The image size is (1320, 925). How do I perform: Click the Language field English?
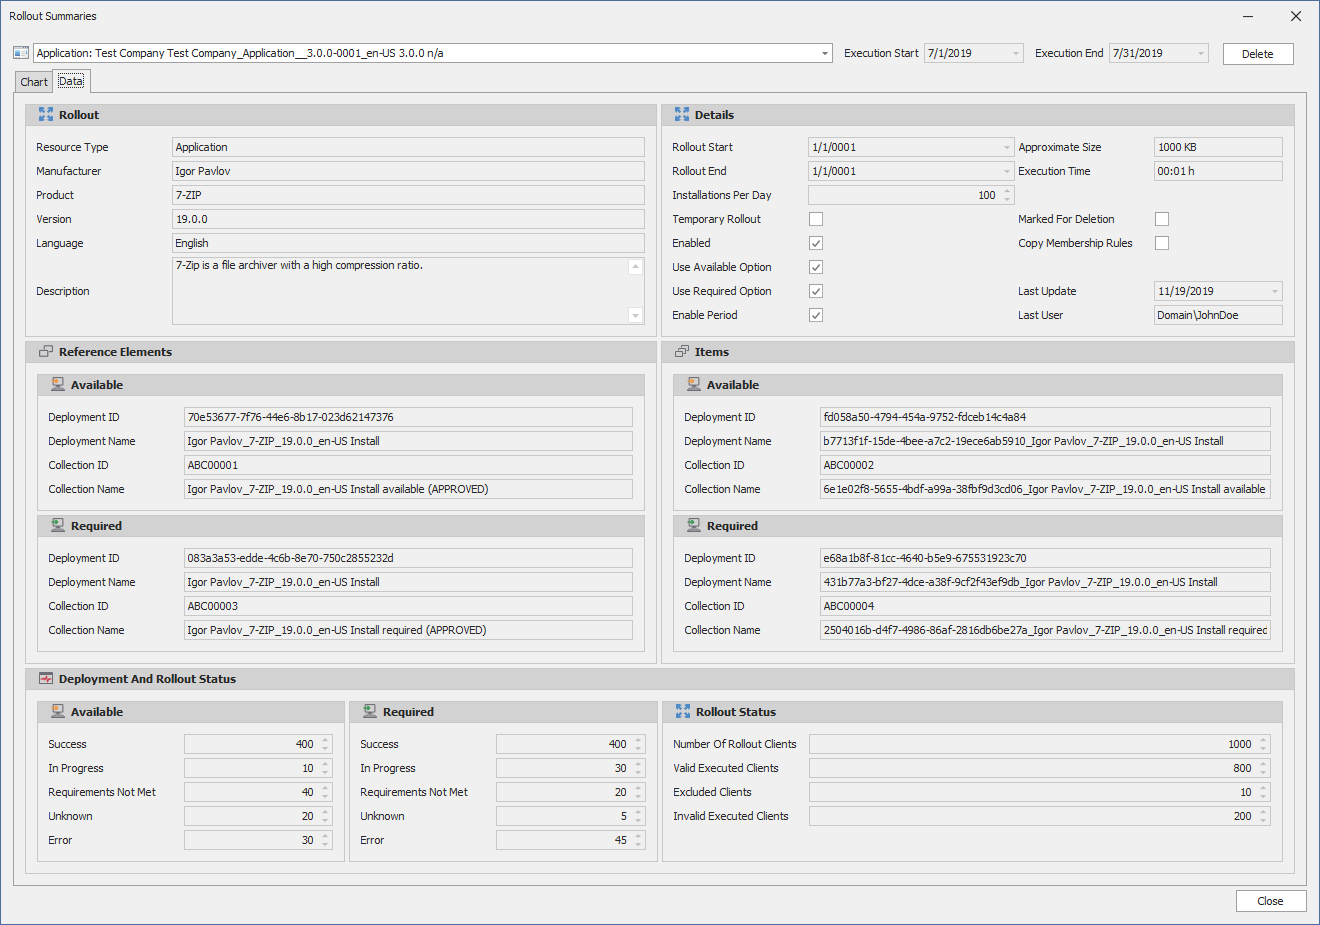click(x=408, y=243)
